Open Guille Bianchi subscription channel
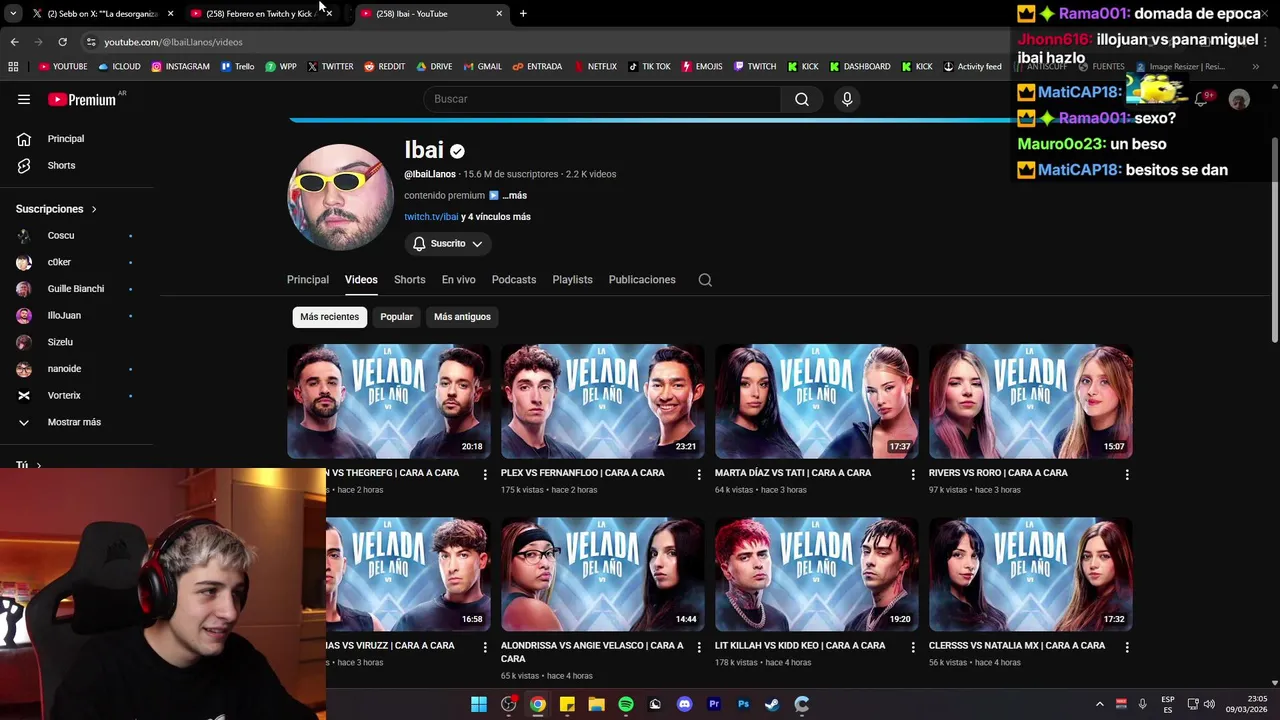This screenshot has height=720, width=1280. [76, 289]
